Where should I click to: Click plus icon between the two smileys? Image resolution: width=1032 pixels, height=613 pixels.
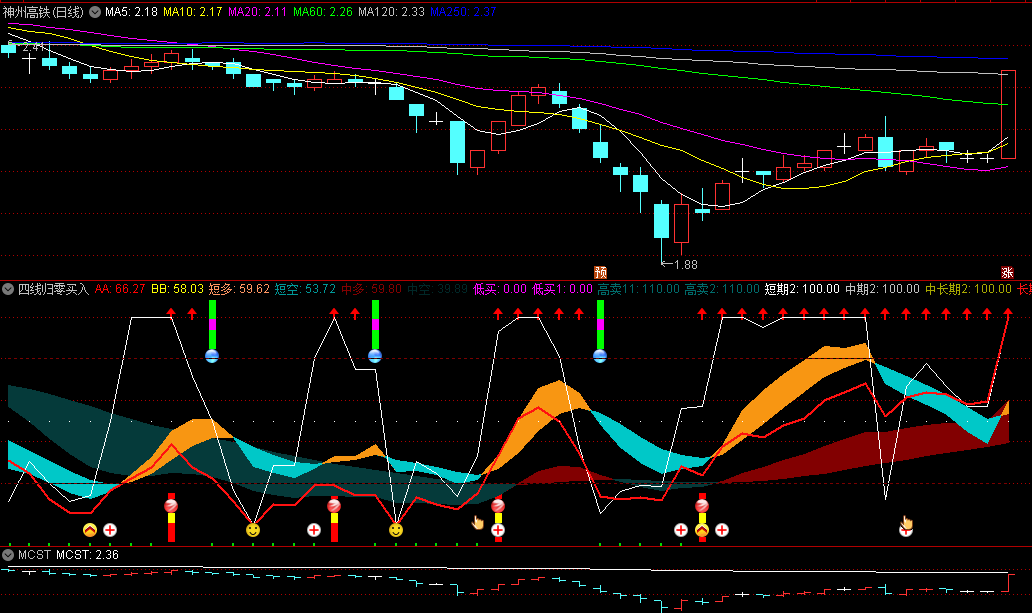pyautogui.click(x=314, y=529)
